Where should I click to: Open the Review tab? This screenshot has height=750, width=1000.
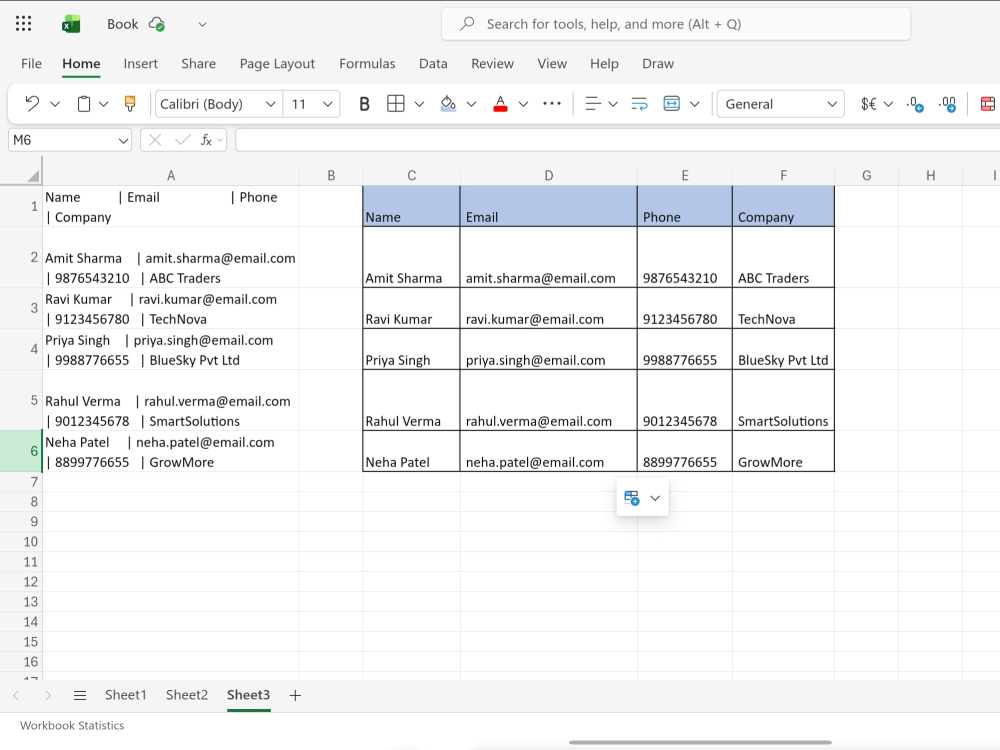tap(492, 64)
